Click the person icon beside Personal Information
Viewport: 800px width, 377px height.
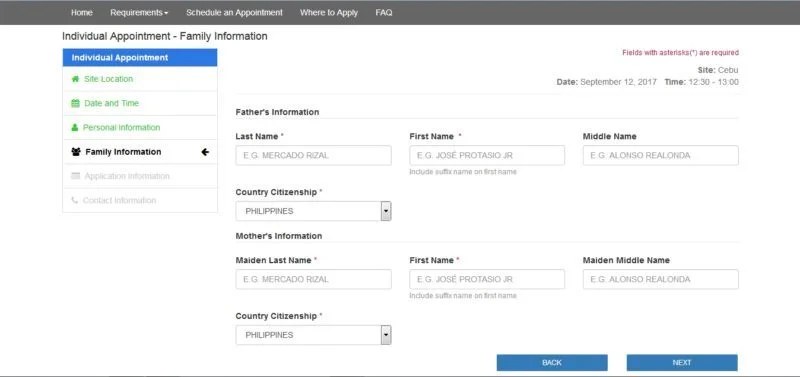pyautogui.click(x=75, y=128)
